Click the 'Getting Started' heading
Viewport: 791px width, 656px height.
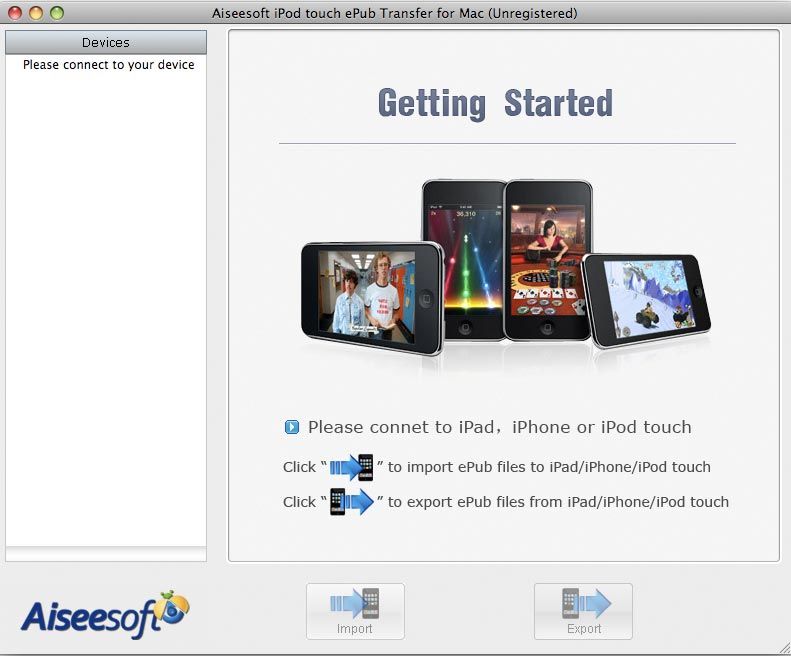pos(495,103)
